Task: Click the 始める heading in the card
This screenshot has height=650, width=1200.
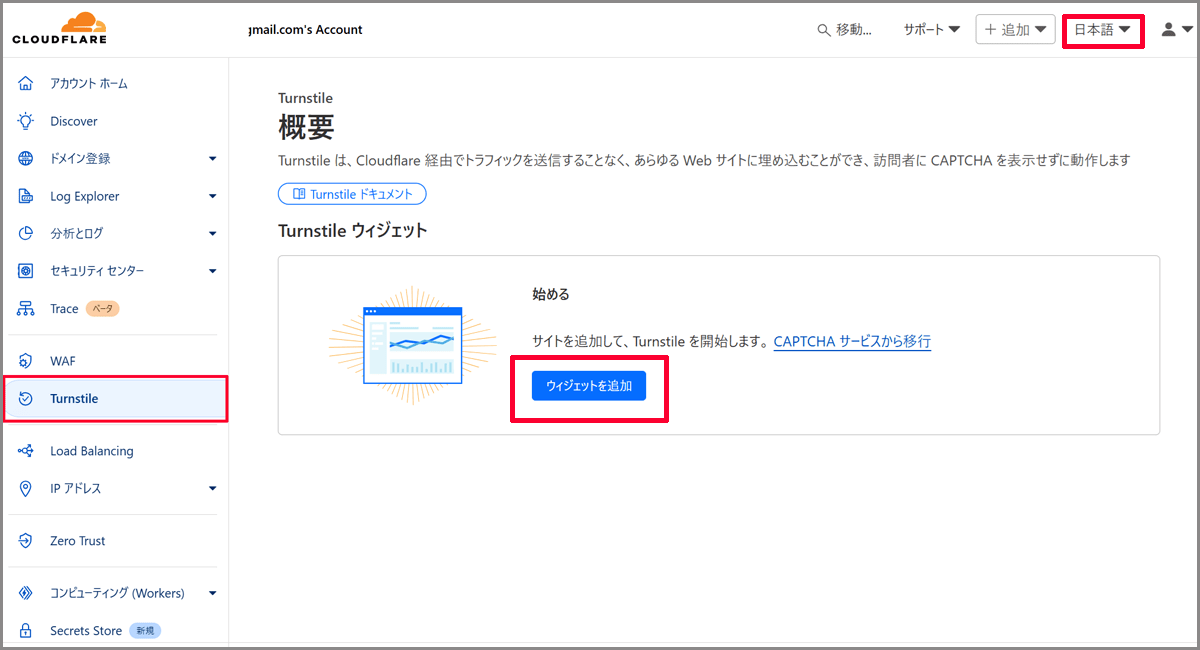Action: (x=550, y=295)
